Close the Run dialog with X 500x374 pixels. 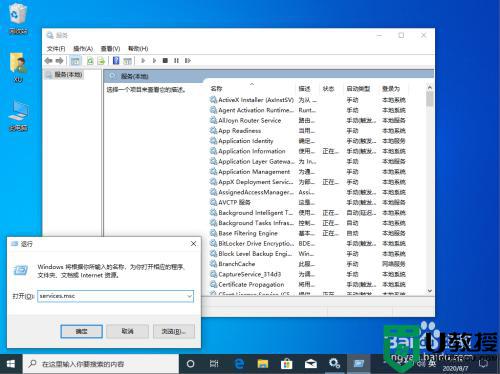tap(193, 244)
